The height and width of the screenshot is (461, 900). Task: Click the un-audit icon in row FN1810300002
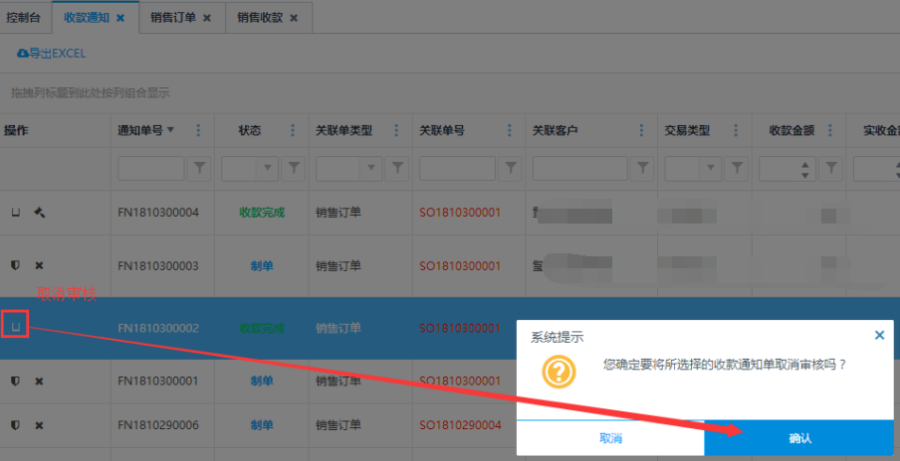[15, 325]
